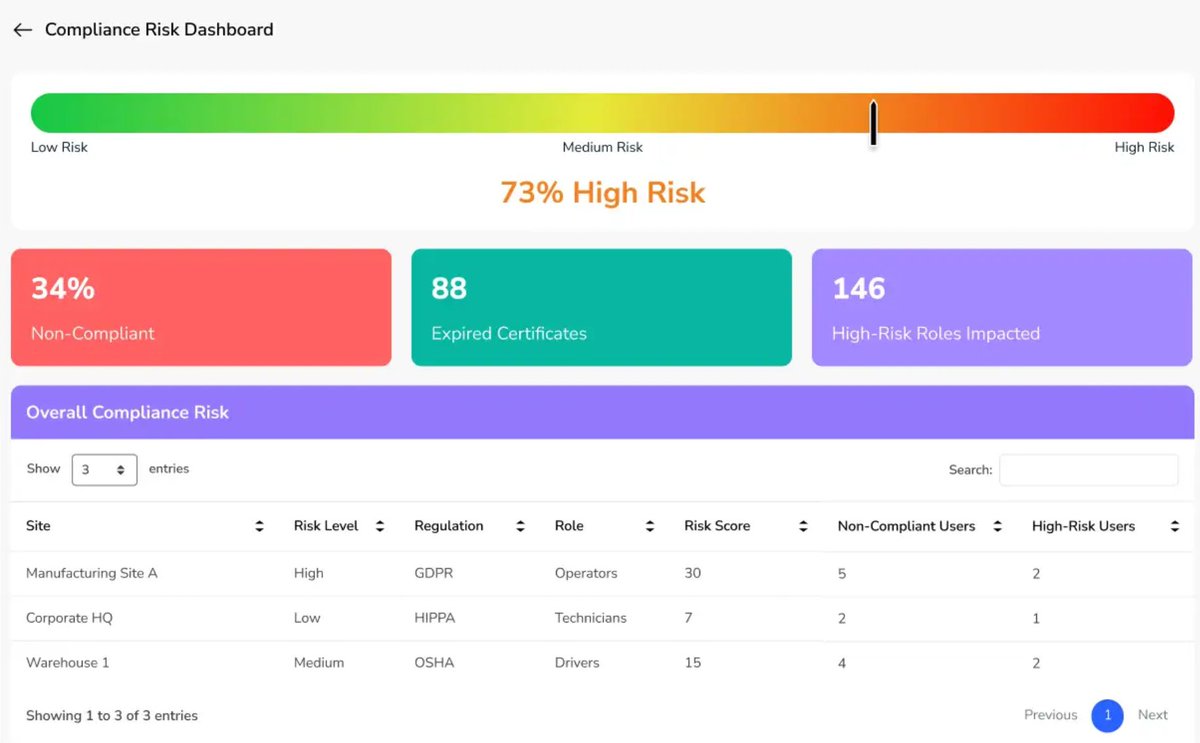Viewport: 1200px width, 743px height.
Task: Click the OSHA regulation cell
Action: tap(434, 663)
